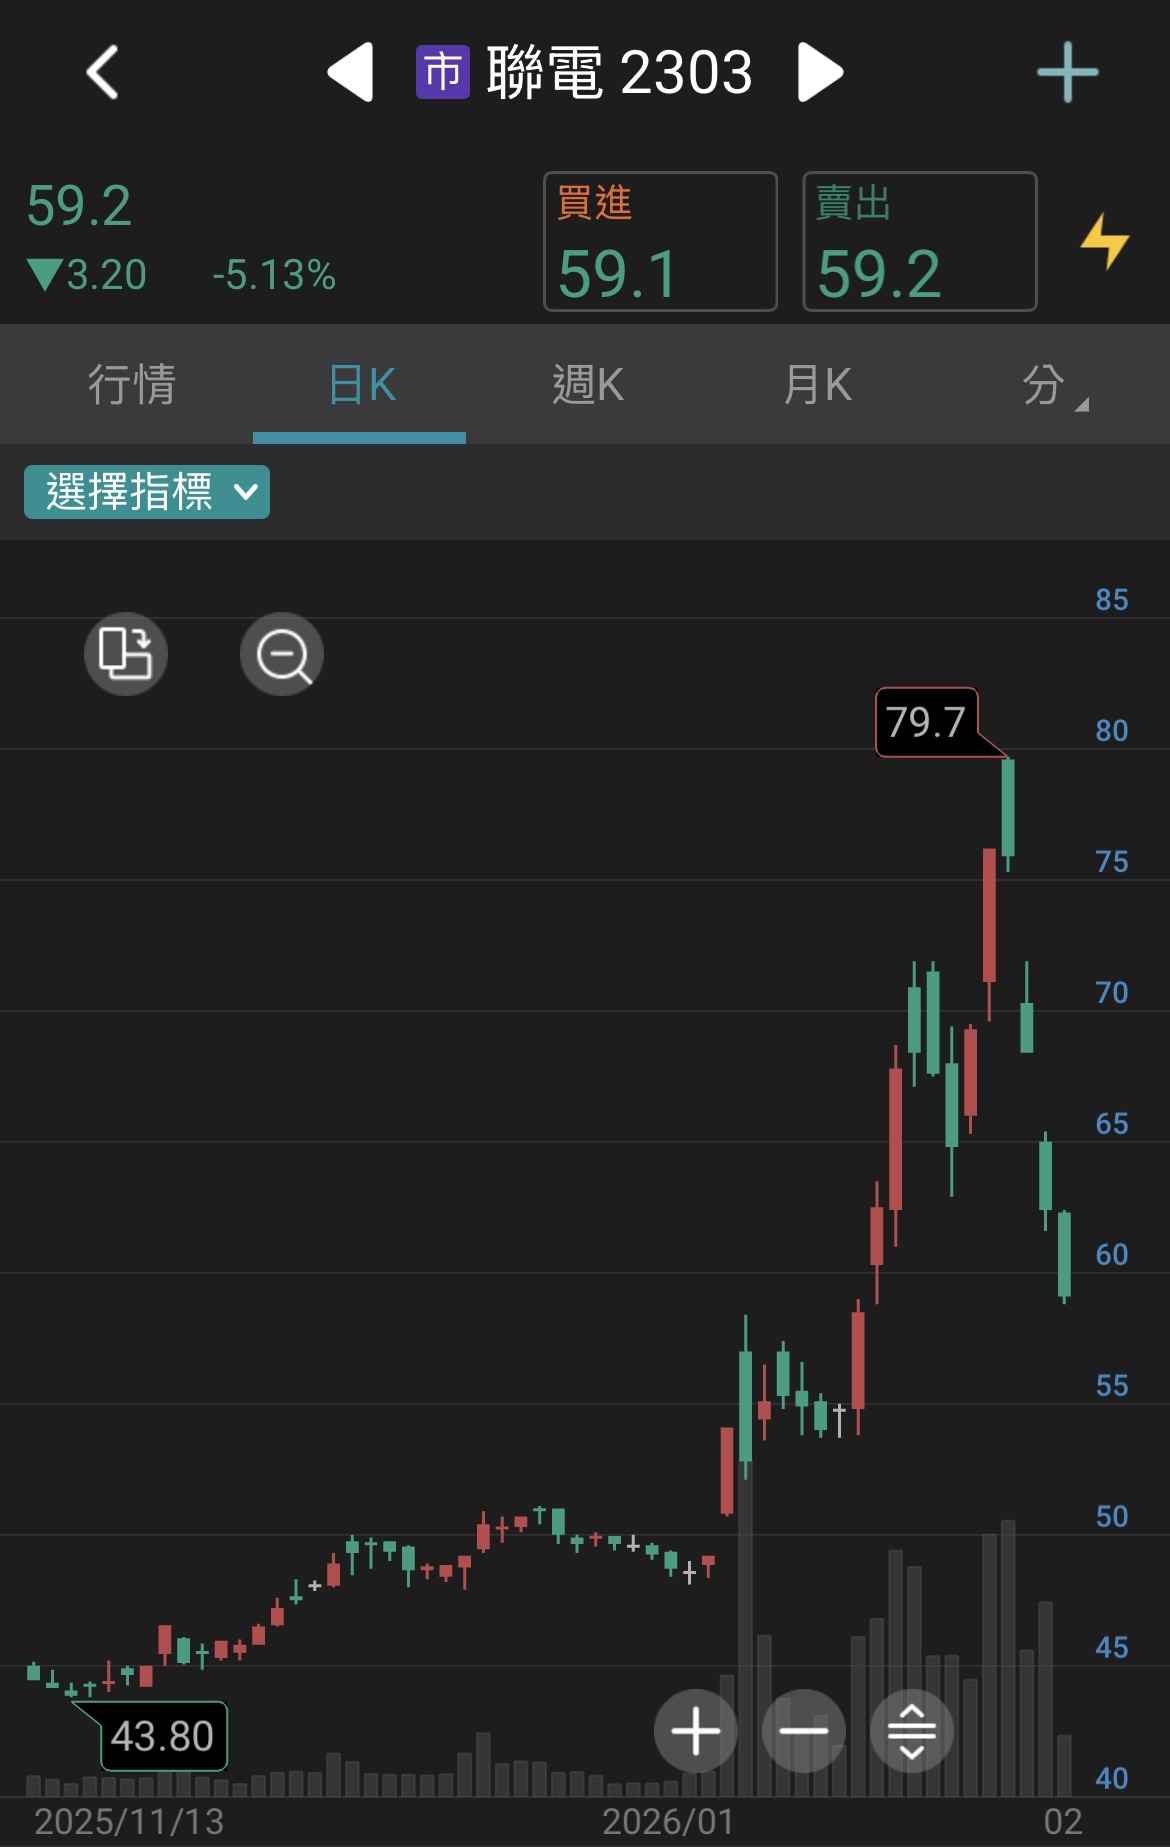
Task: Tap the plus icon to add stock
Action: [x=1065, y=71]
